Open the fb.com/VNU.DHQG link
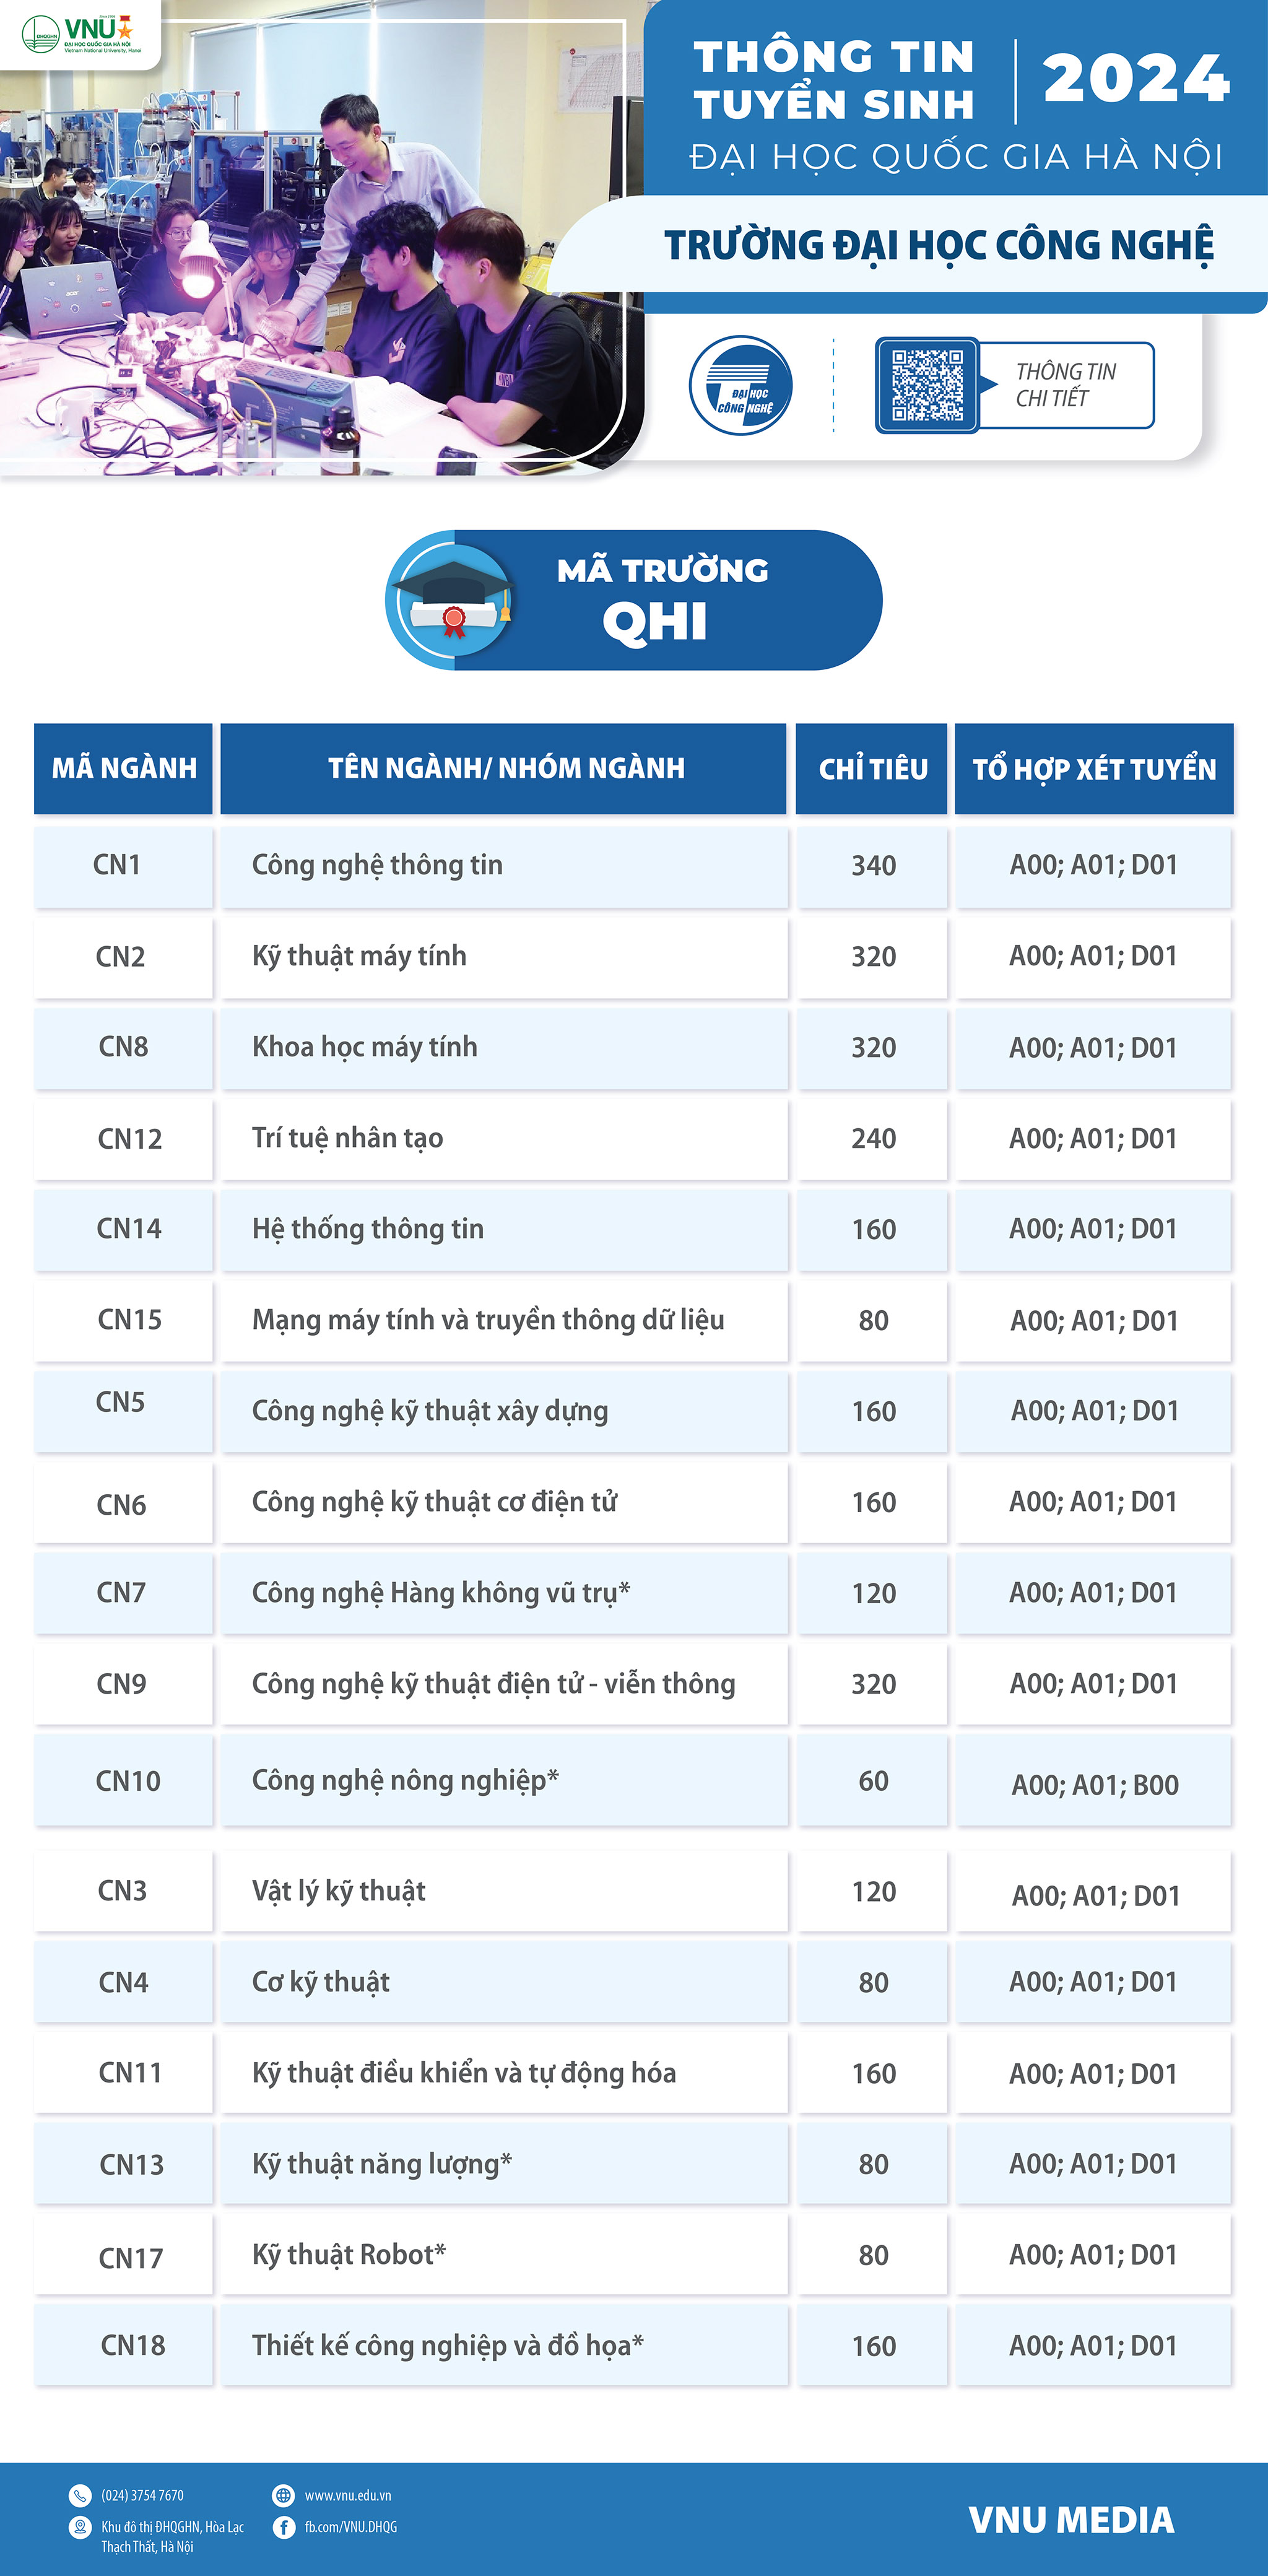The width and height of the screenshot is (1268, 2576). [351, 2527]
